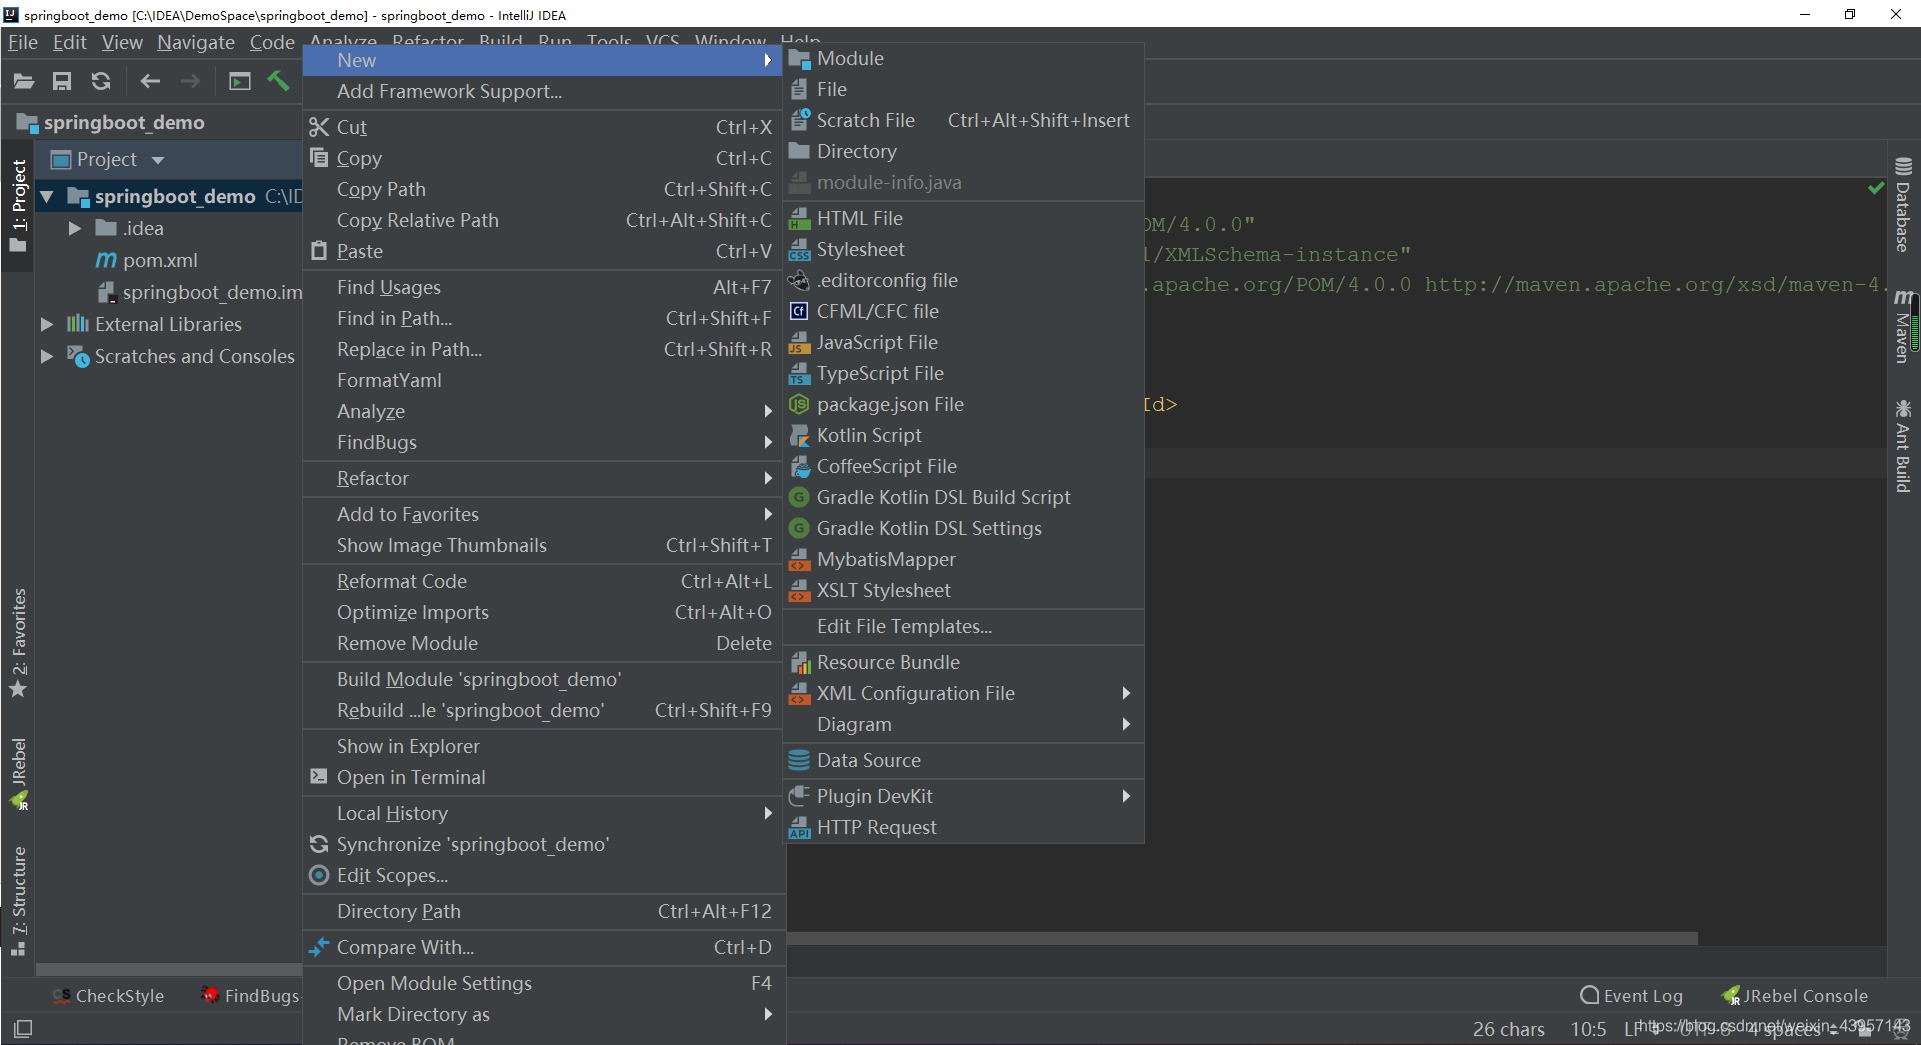Choose the Scratch File icon
This screenshot has width=1921, height=1045.
[x=799, y=121]
